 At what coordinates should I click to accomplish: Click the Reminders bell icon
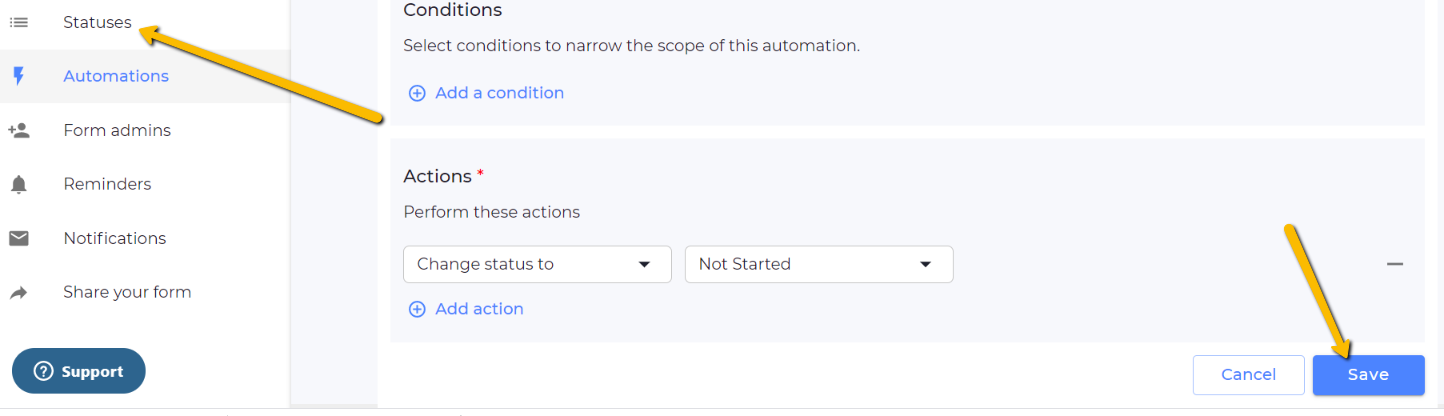pos(19,184)
